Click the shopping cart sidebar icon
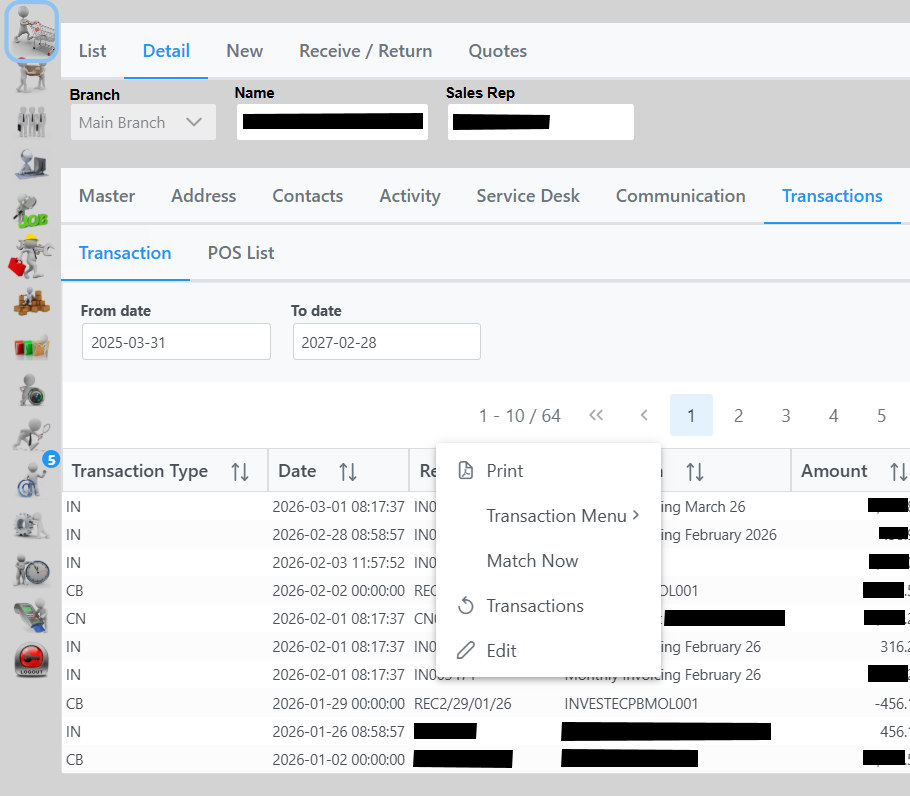The width and height of the screenshot is (910, 796). pyautogui.click(x=32, y=32)
